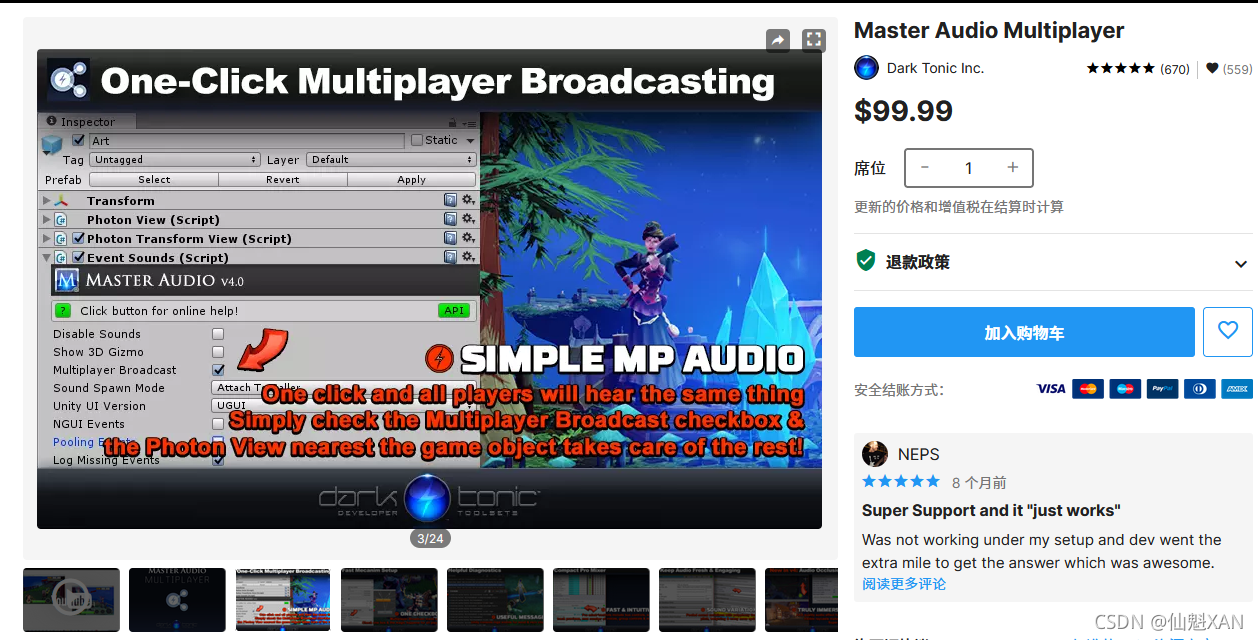
Task: Click reviewer NEPS's avatar picture
Action: (x=875, y=454)
